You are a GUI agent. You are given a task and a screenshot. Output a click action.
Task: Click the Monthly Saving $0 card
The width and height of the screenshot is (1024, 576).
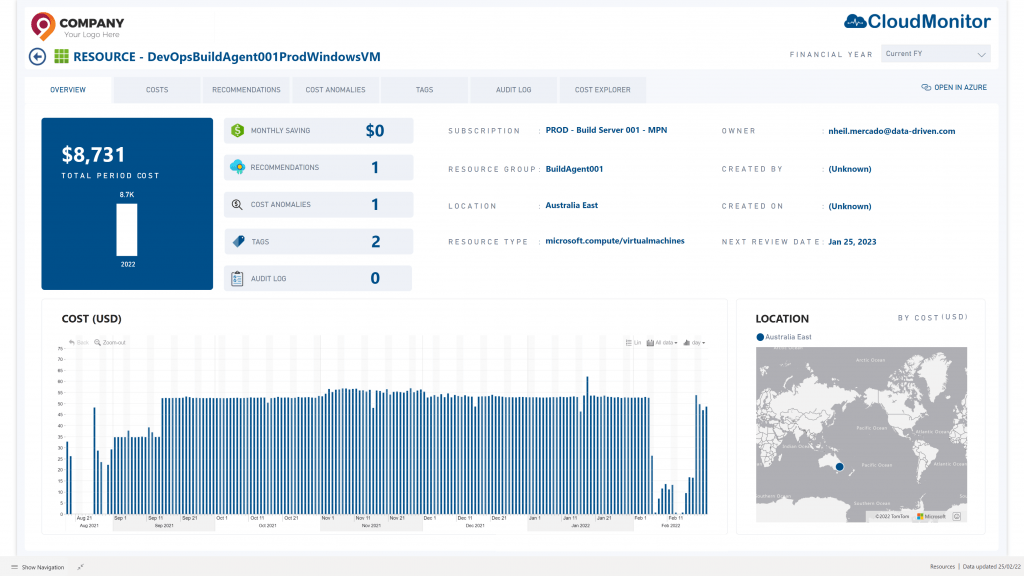click(x=319, y=131)
